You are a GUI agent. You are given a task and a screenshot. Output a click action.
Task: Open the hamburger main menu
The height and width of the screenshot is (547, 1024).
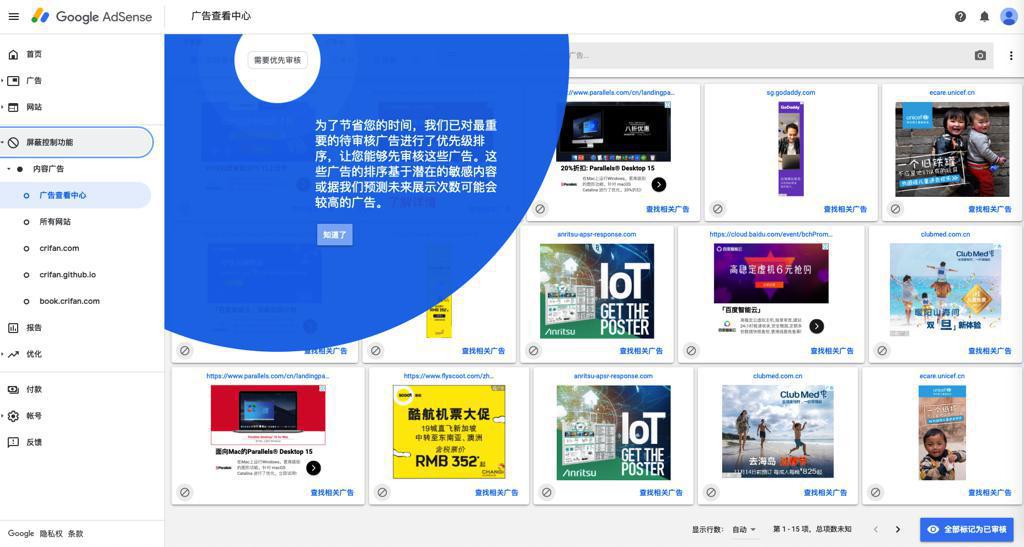pyautogui.click(x=13, y=16)
